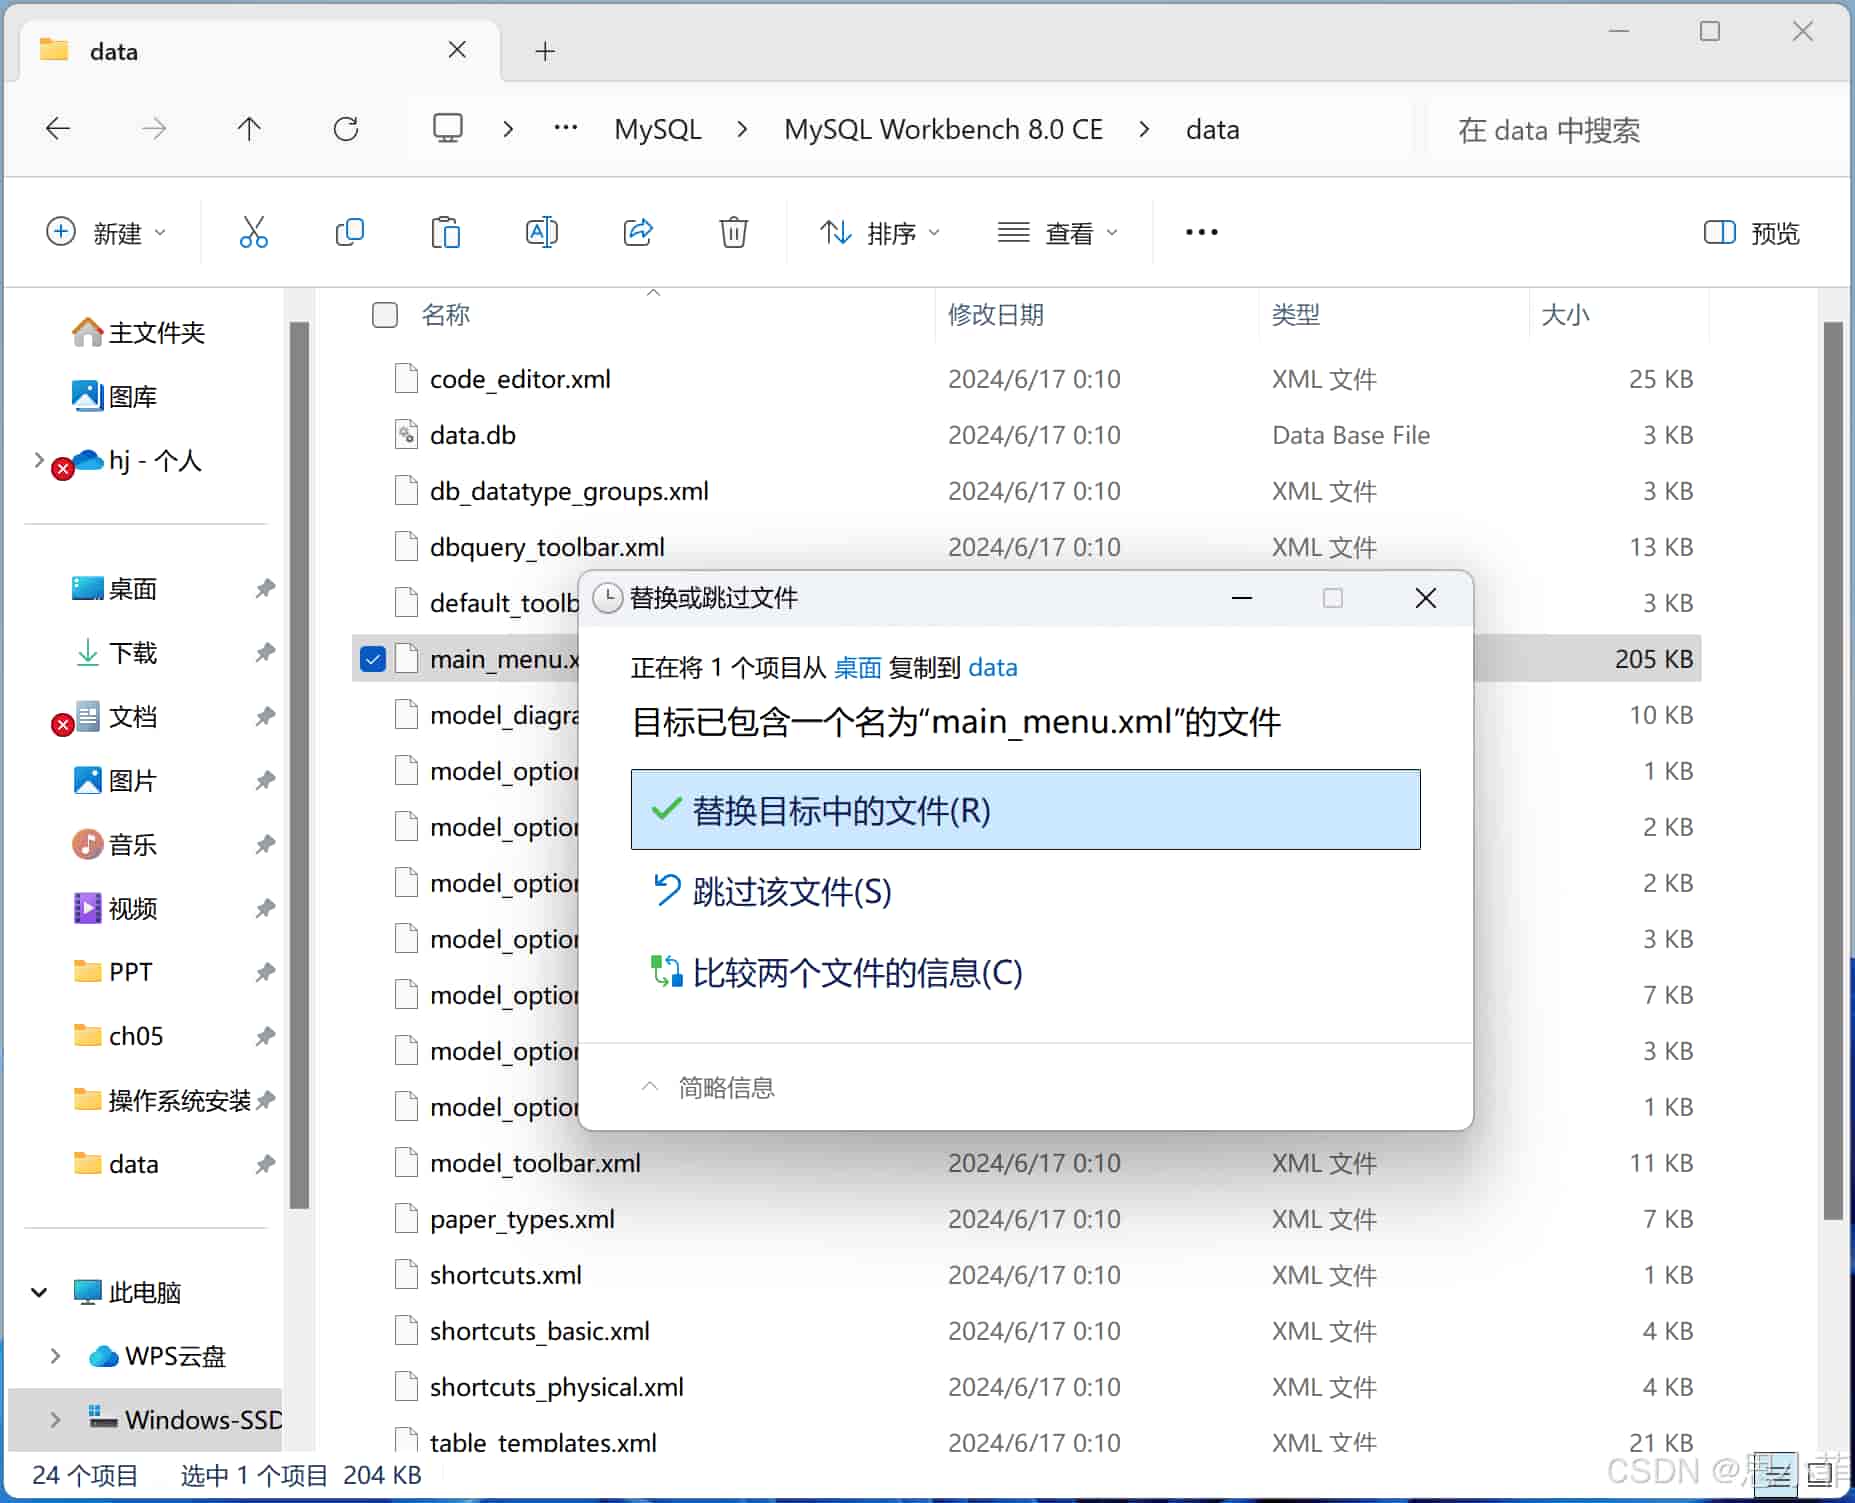Open the View (查看) dropdown
Screen dimensions: 1855x1503
pyautogui.click(x=1058, y=232)
